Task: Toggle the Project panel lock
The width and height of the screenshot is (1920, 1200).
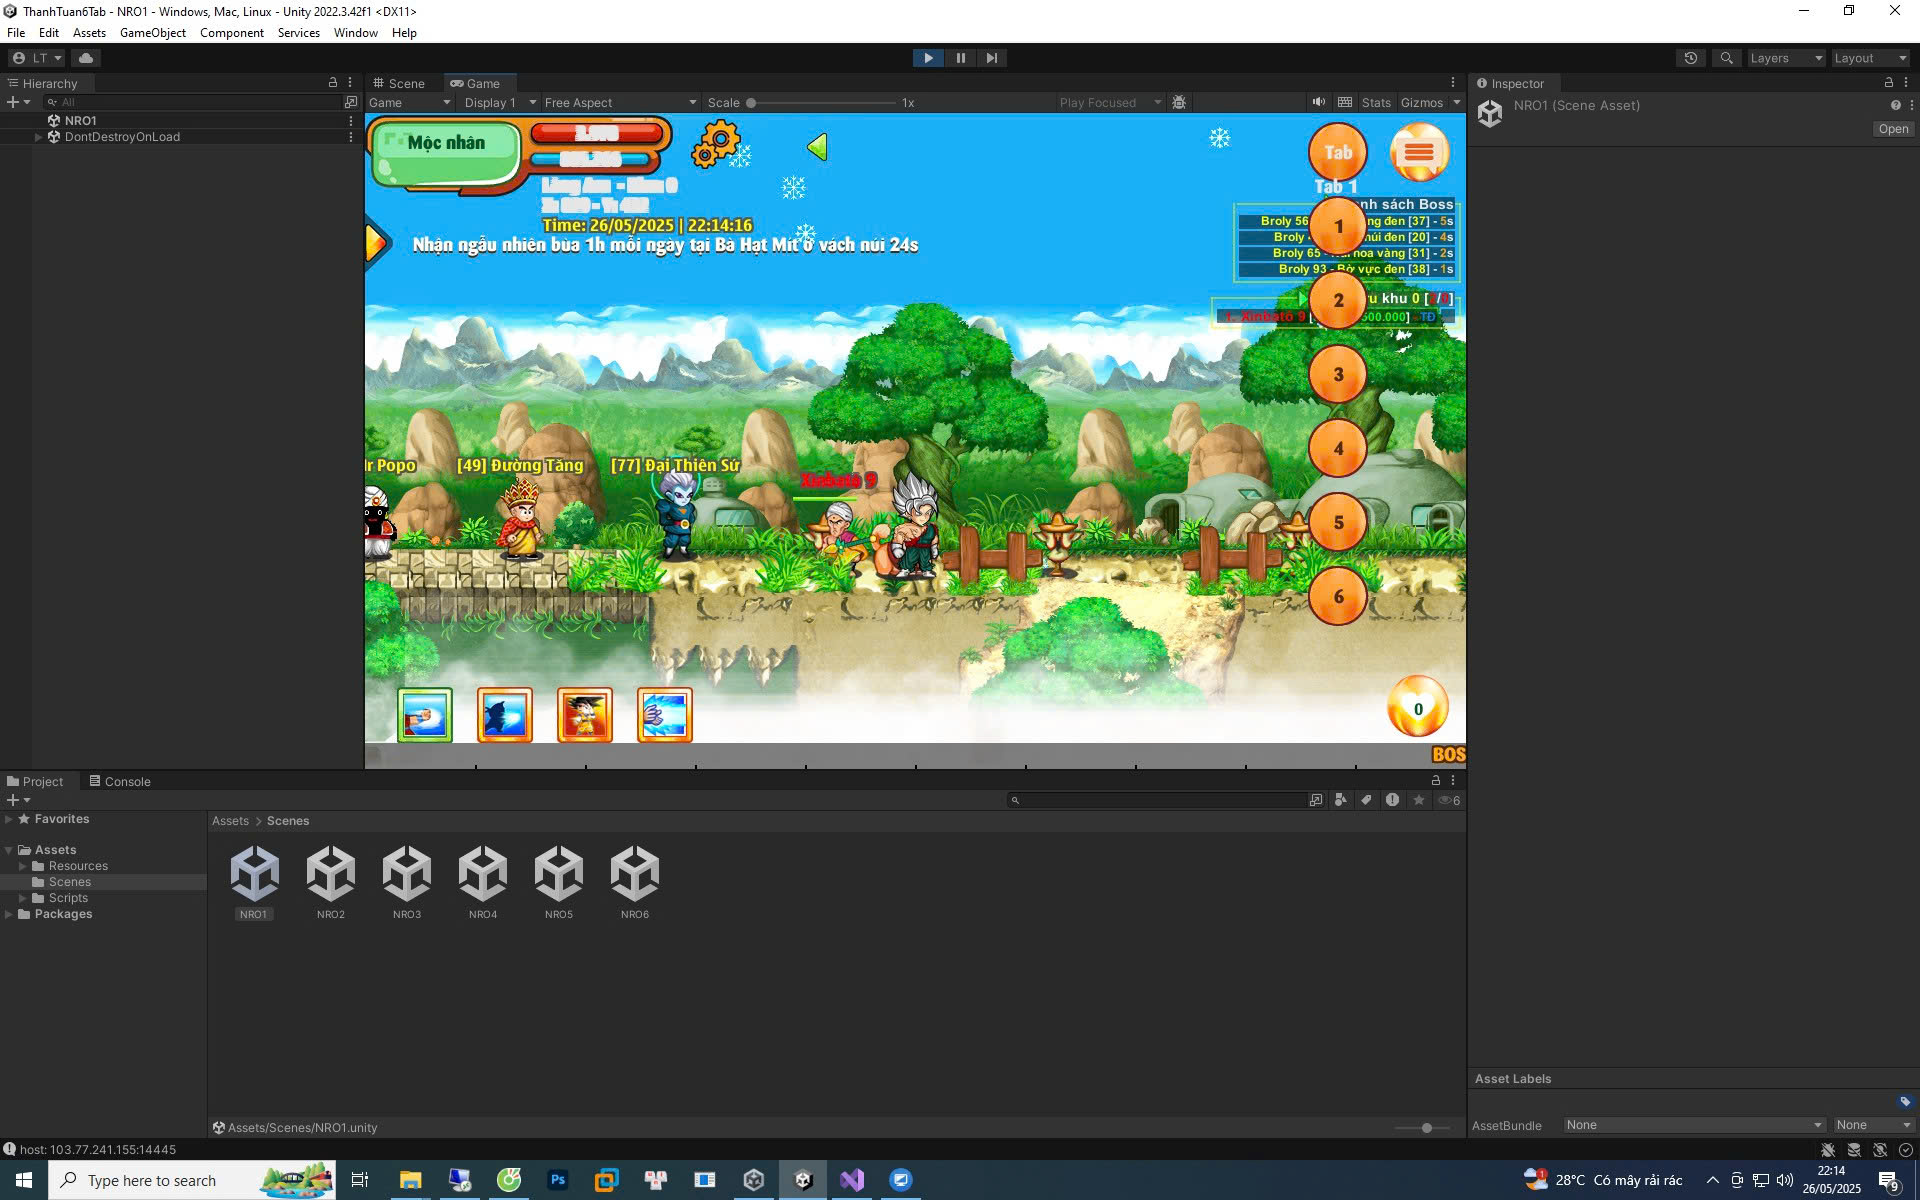Action: 1436,780
